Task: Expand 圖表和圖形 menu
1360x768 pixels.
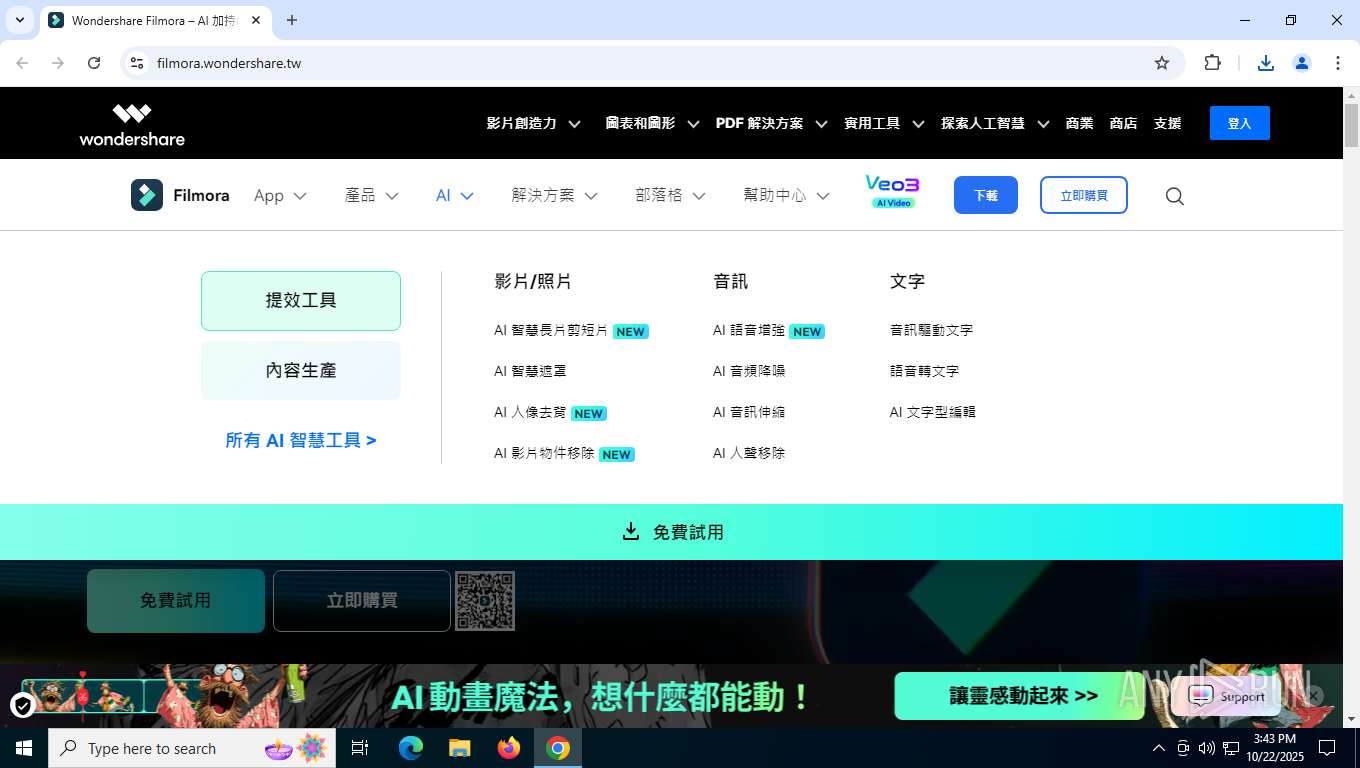Action: (651, 123)
